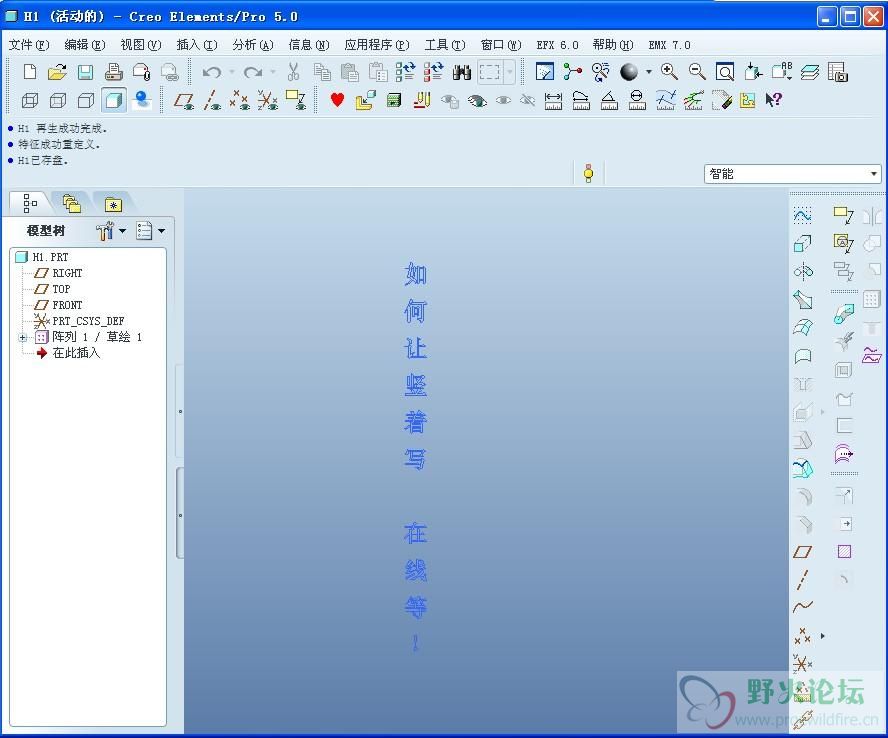Open context help question-arrow icon
This screenshot has height=738, width=888.
click(774, 100)
